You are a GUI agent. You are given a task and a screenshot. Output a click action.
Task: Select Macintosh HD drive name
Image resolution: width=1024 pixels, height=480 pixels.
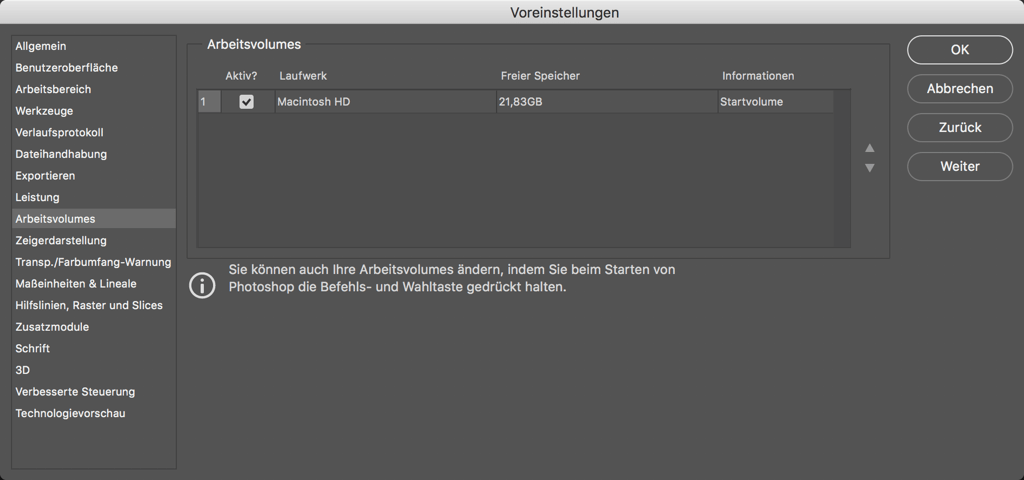point(385,102)
